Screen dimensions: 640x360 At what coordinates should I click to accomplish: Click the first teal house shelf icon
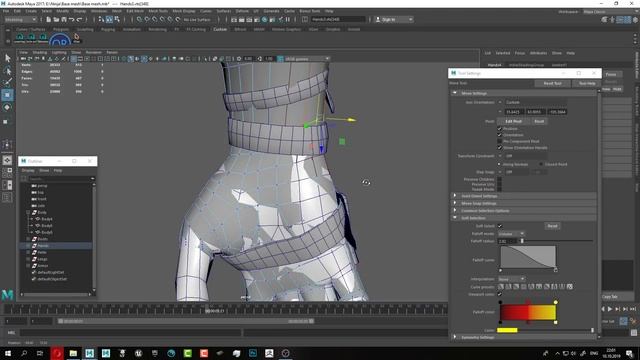[20, 38]
